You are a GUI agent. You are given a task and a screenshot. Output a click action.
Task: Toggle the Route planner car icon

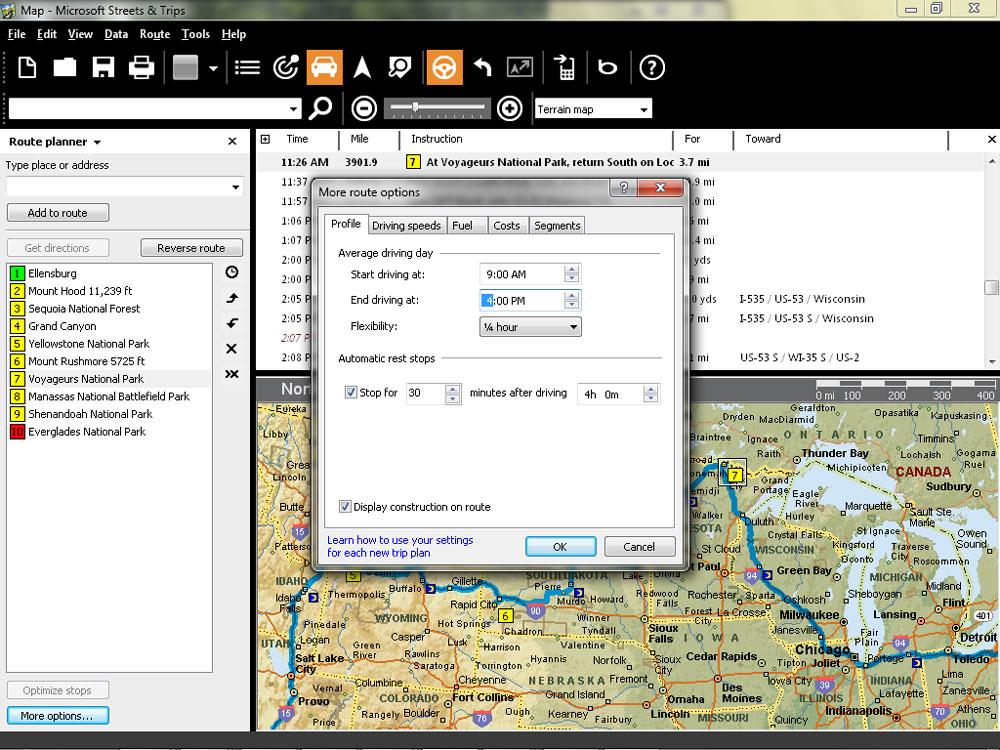[x=324, y=67]
